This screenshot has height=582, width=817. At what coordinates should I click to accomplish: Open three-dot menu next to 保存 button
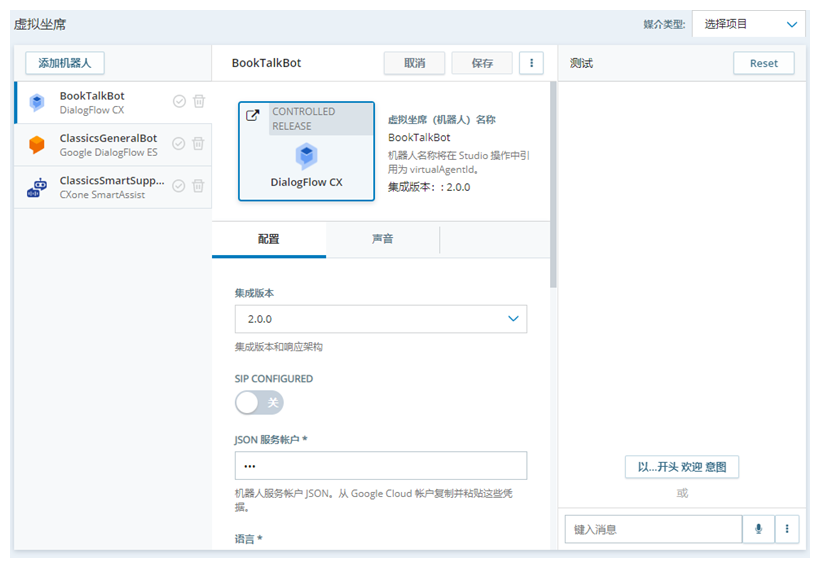click(x=531, y=63)
